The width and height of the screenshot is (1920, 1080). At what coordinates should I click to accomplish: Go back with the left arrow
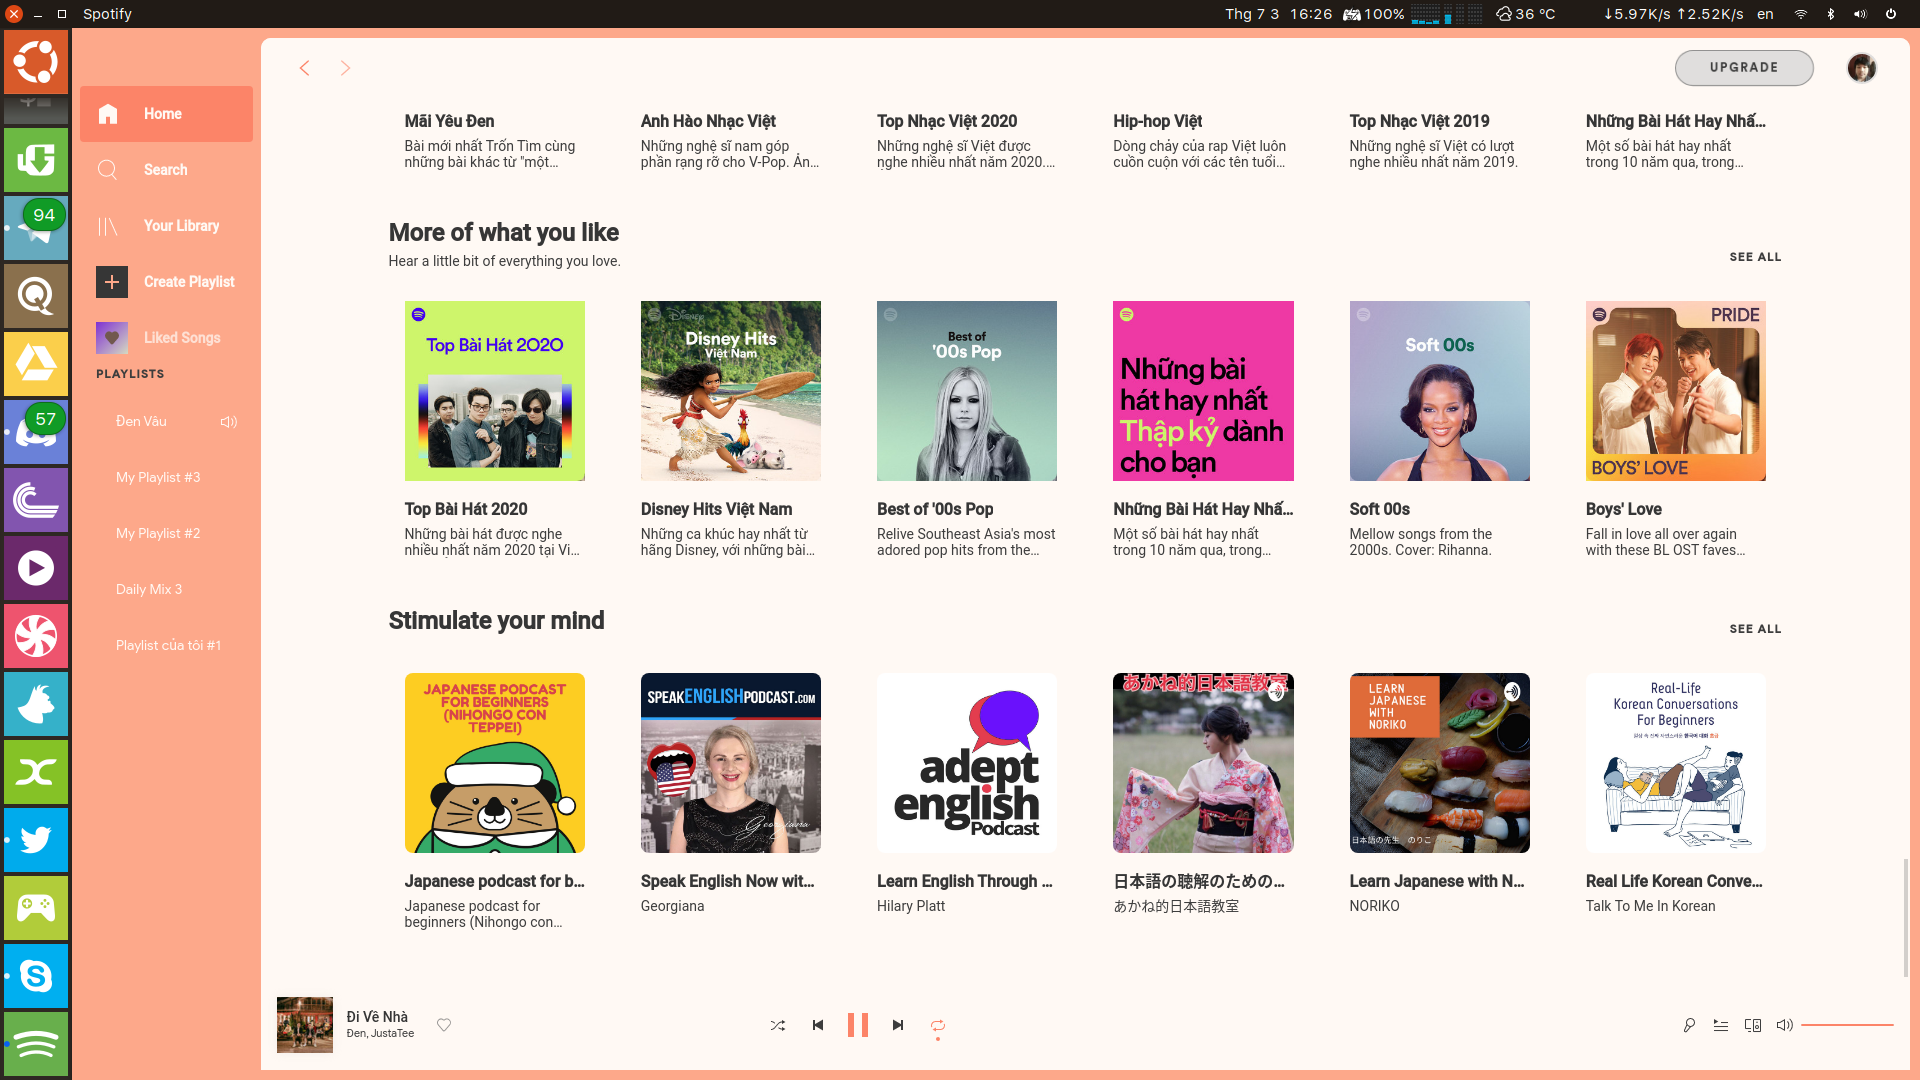tap(305, 68)
